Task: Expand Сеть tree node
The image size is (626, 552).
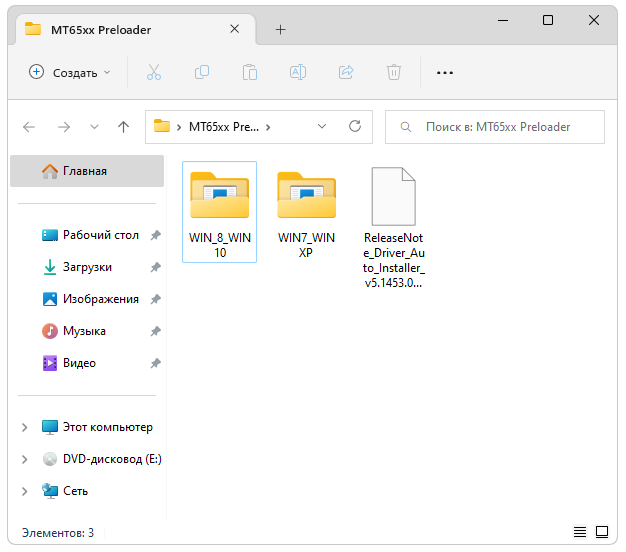Action: click(24, 491)
